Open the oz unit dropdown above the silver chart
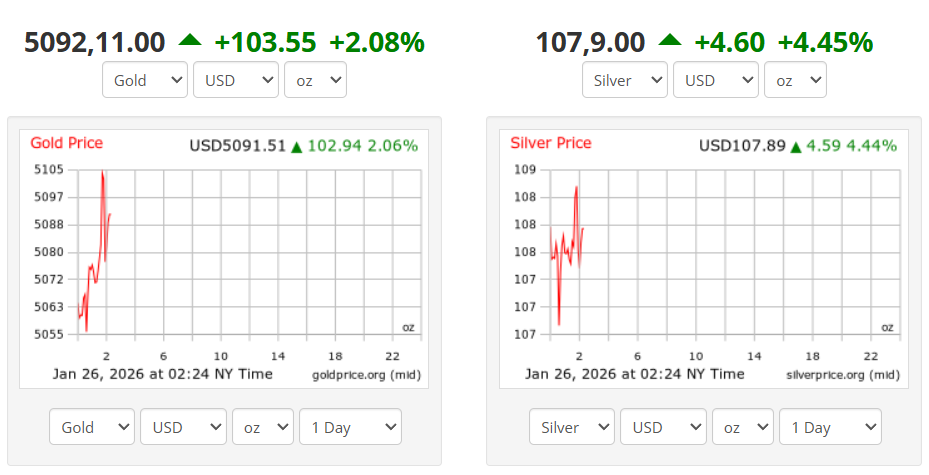This screenshot has width=929, height=475. (x=795, y=80)
